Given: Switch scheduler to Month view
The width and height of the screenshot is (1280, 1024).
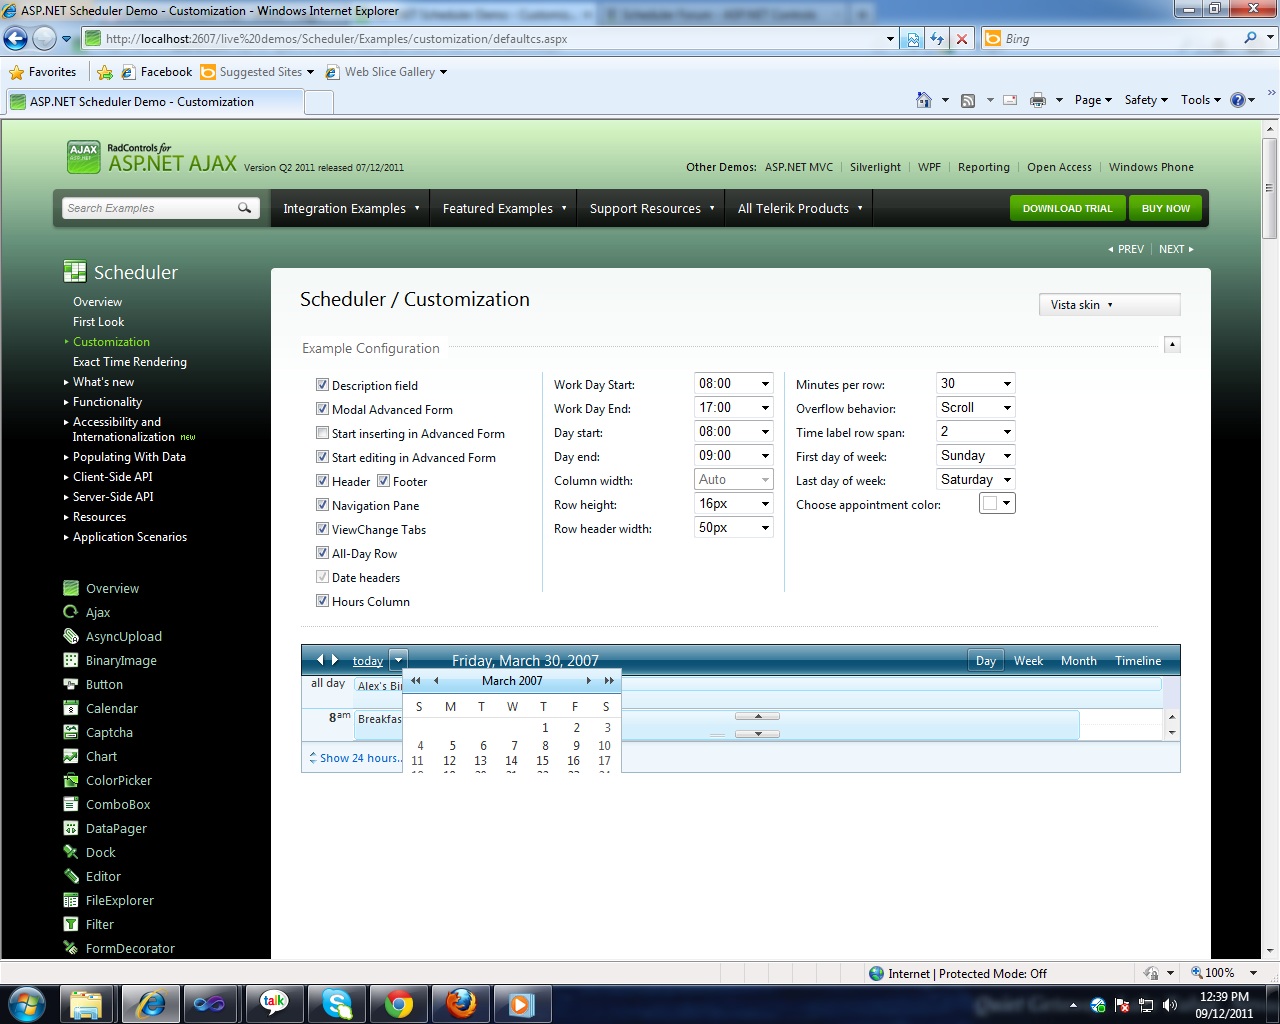Looking at the screenshot, I should [1079, 661].
